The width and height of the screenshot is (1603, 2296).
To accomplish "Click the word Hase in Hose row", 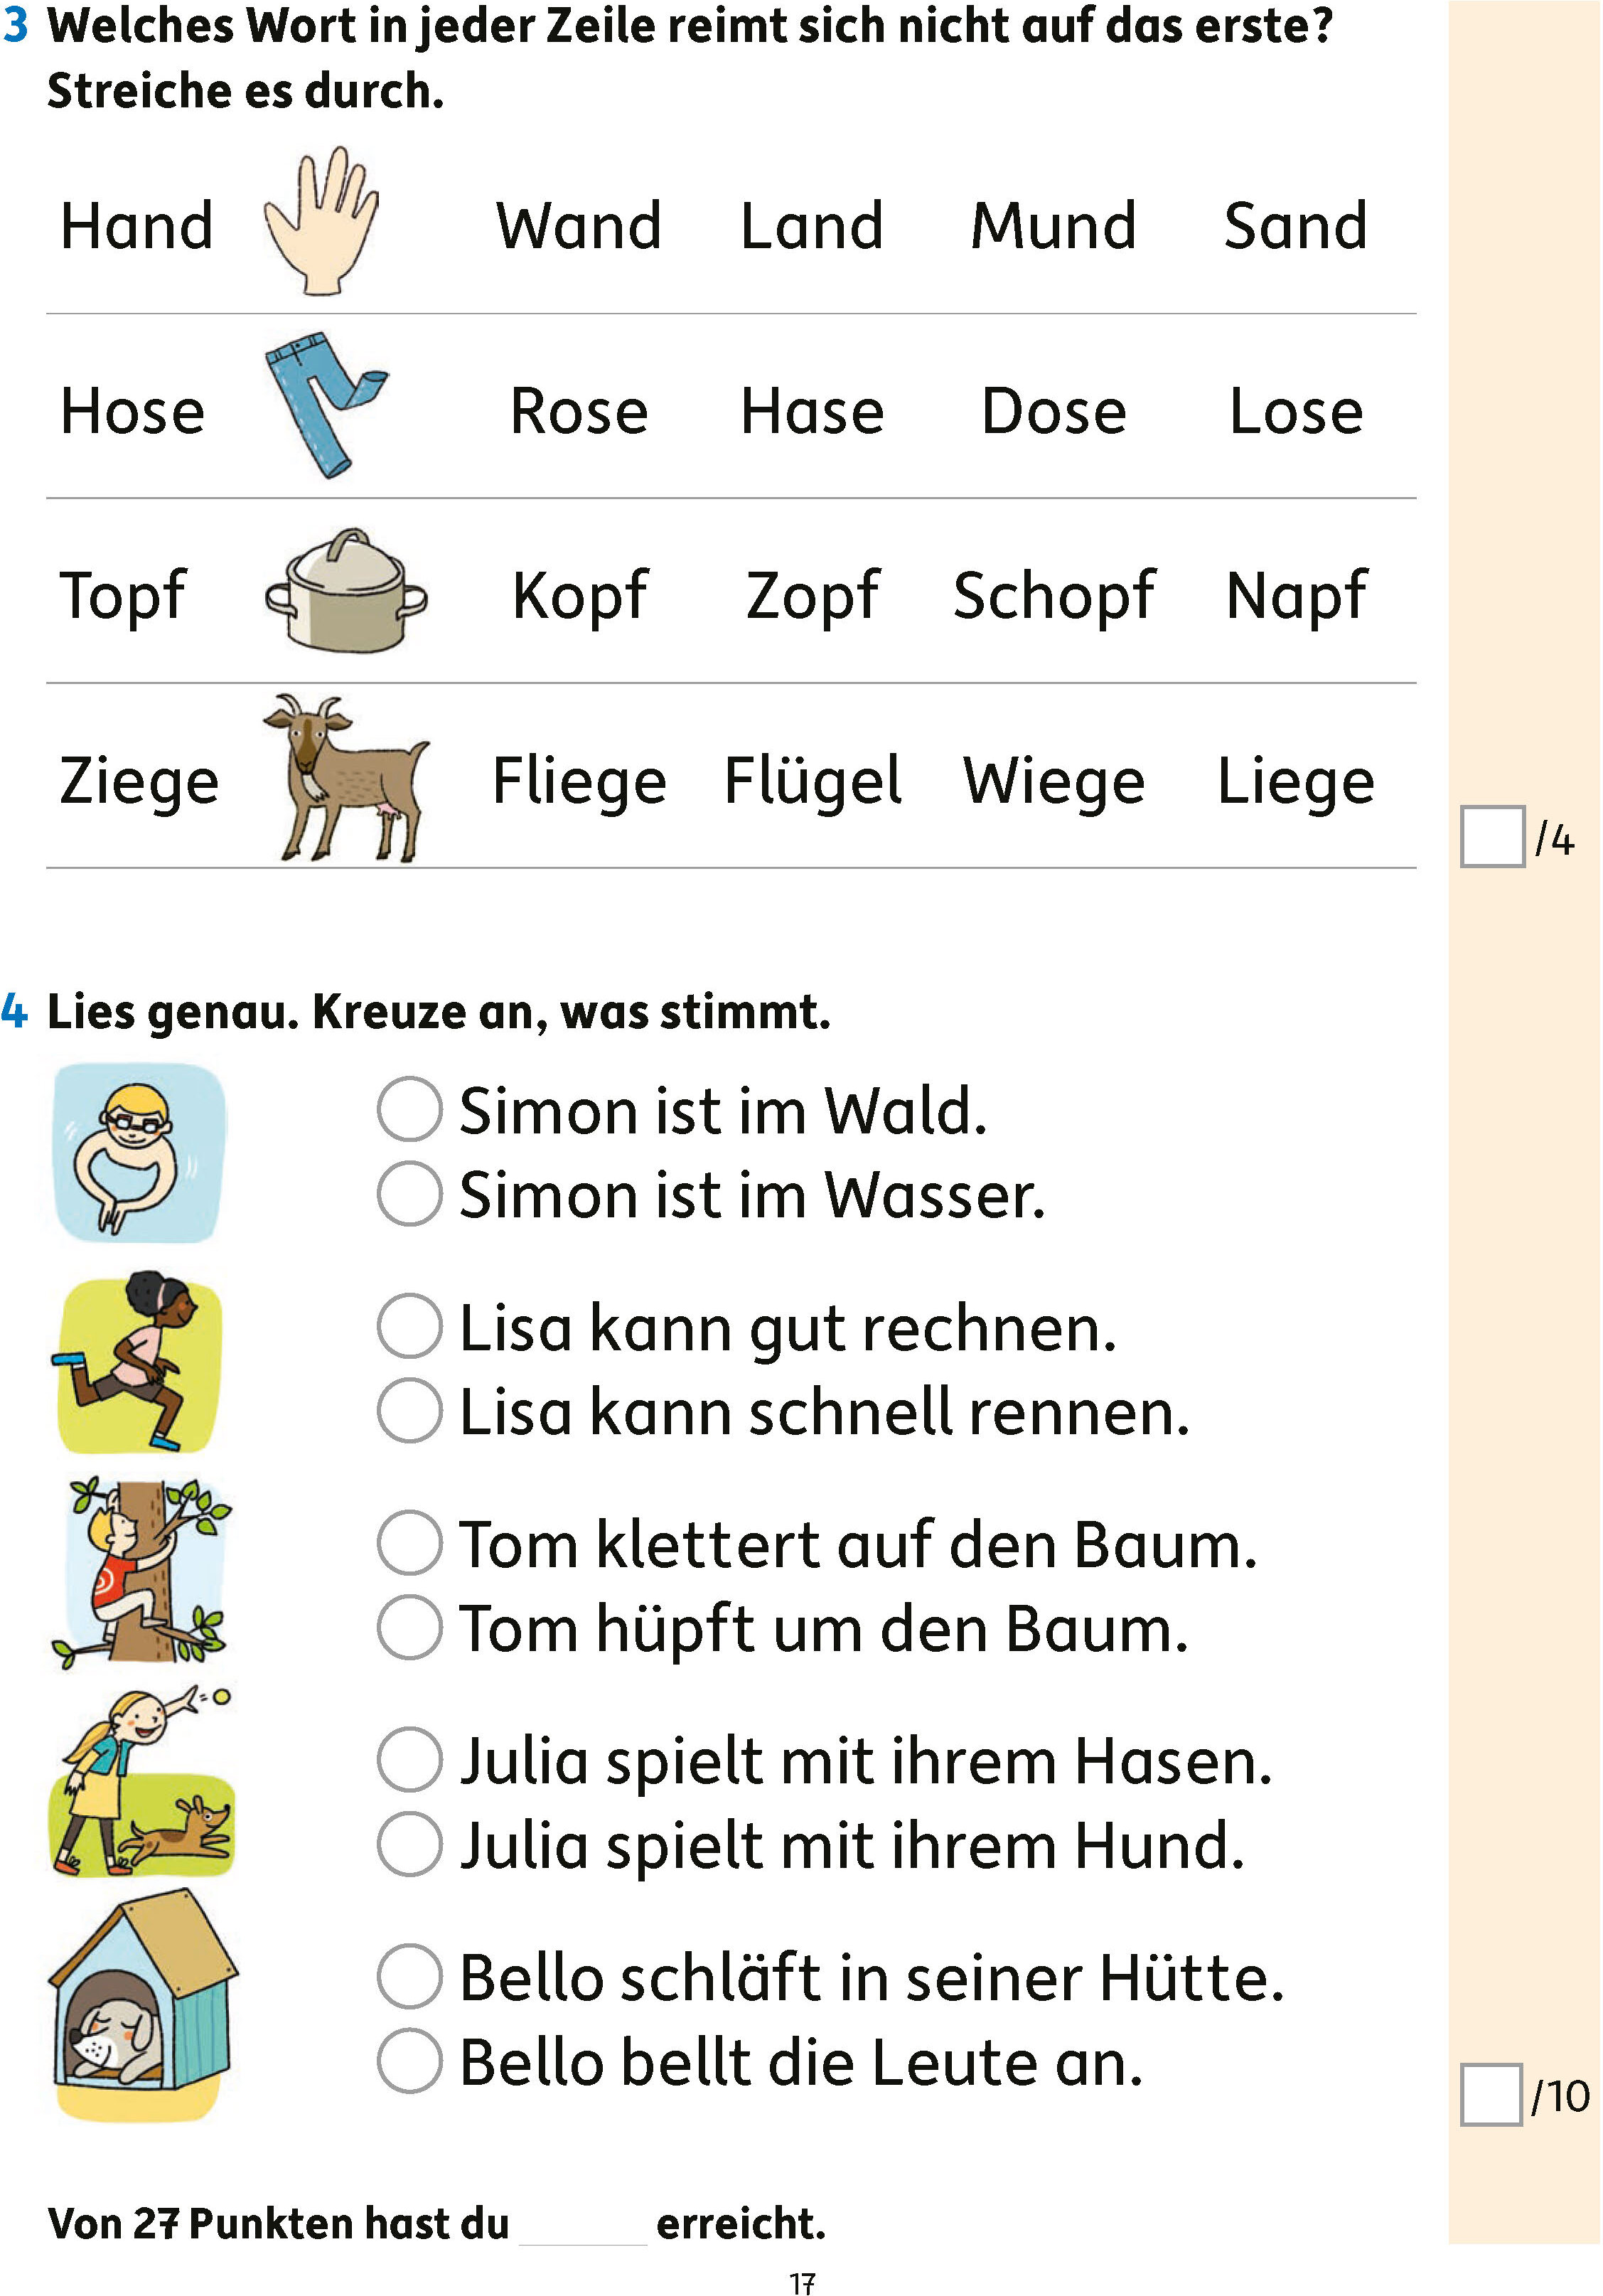I will (x=812, y=412).
